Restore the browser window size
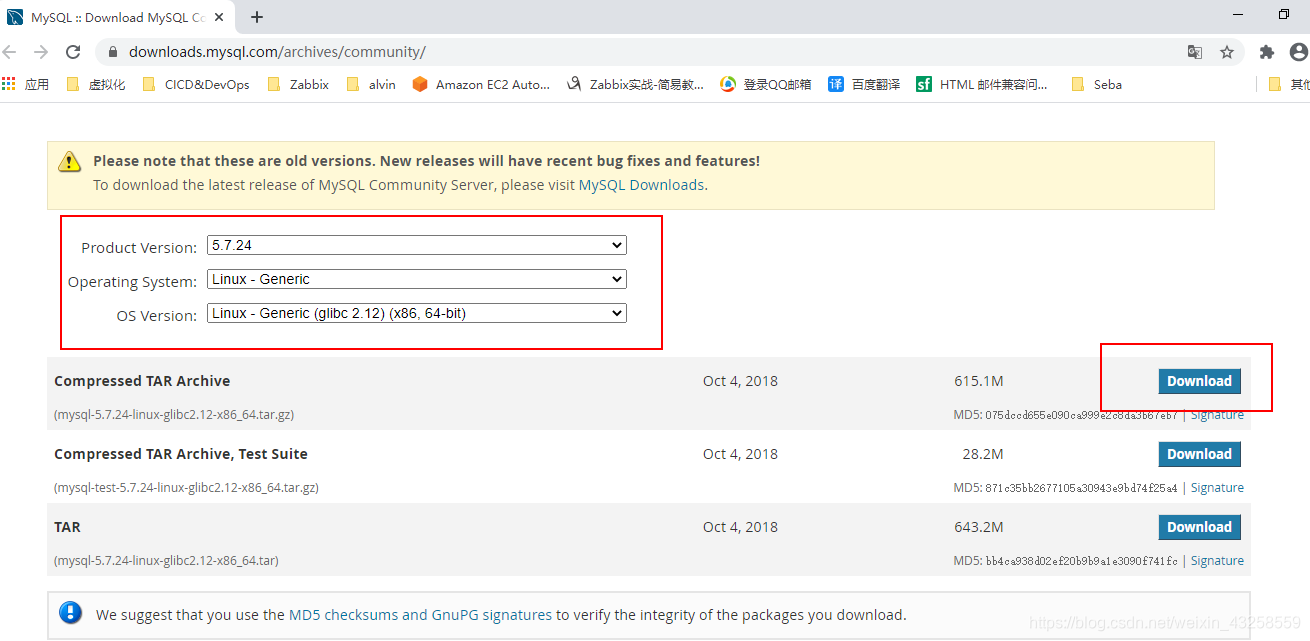Image resolution: width=1310 pixels, height=641 pixels. [x=1284, y=14]
